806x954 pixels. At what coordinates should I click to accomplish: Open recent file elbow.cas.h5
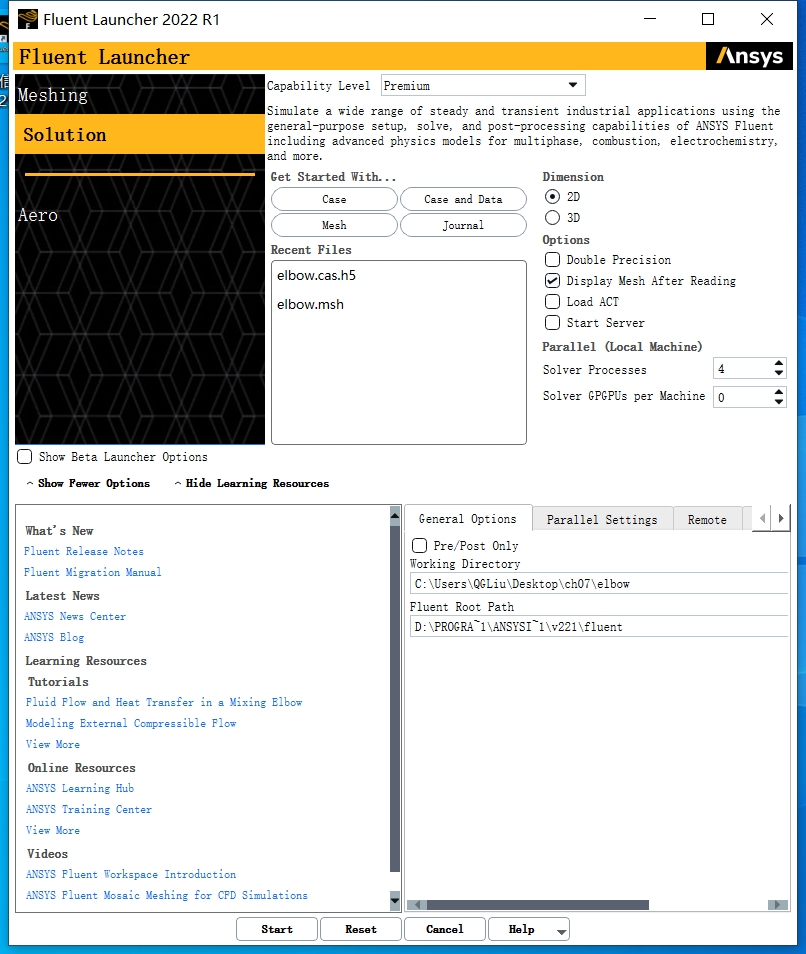coord(316,276)
